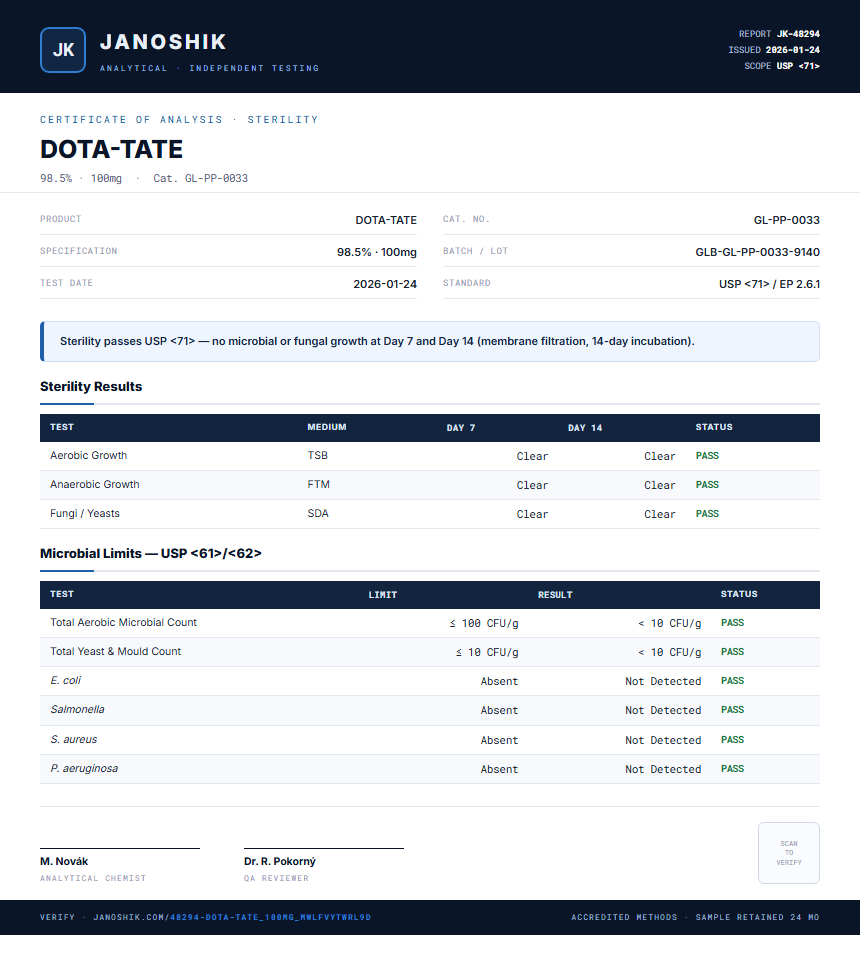Click the sterility passes summary banner
The height and width of the screenshot is (963, 860).
(429, 341)
